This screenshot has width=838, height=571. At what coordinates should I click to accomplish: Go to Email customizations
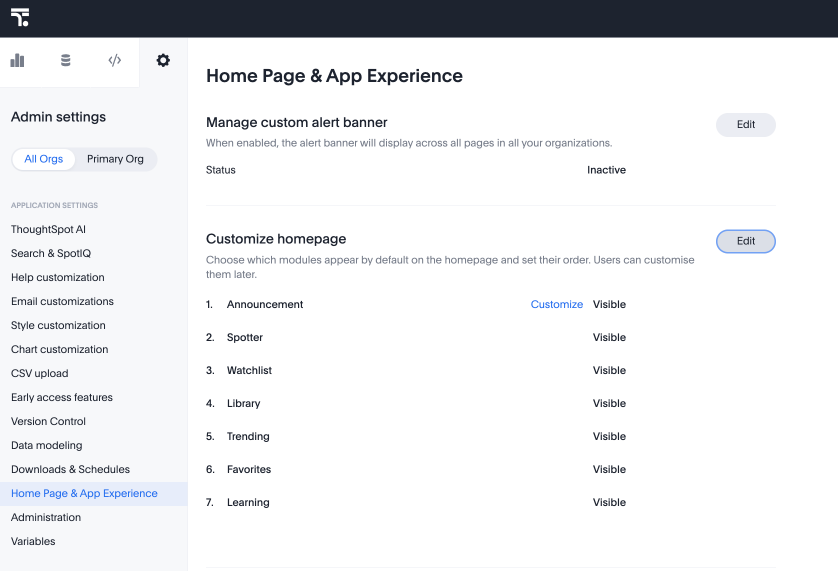click(x=63, y=302)
